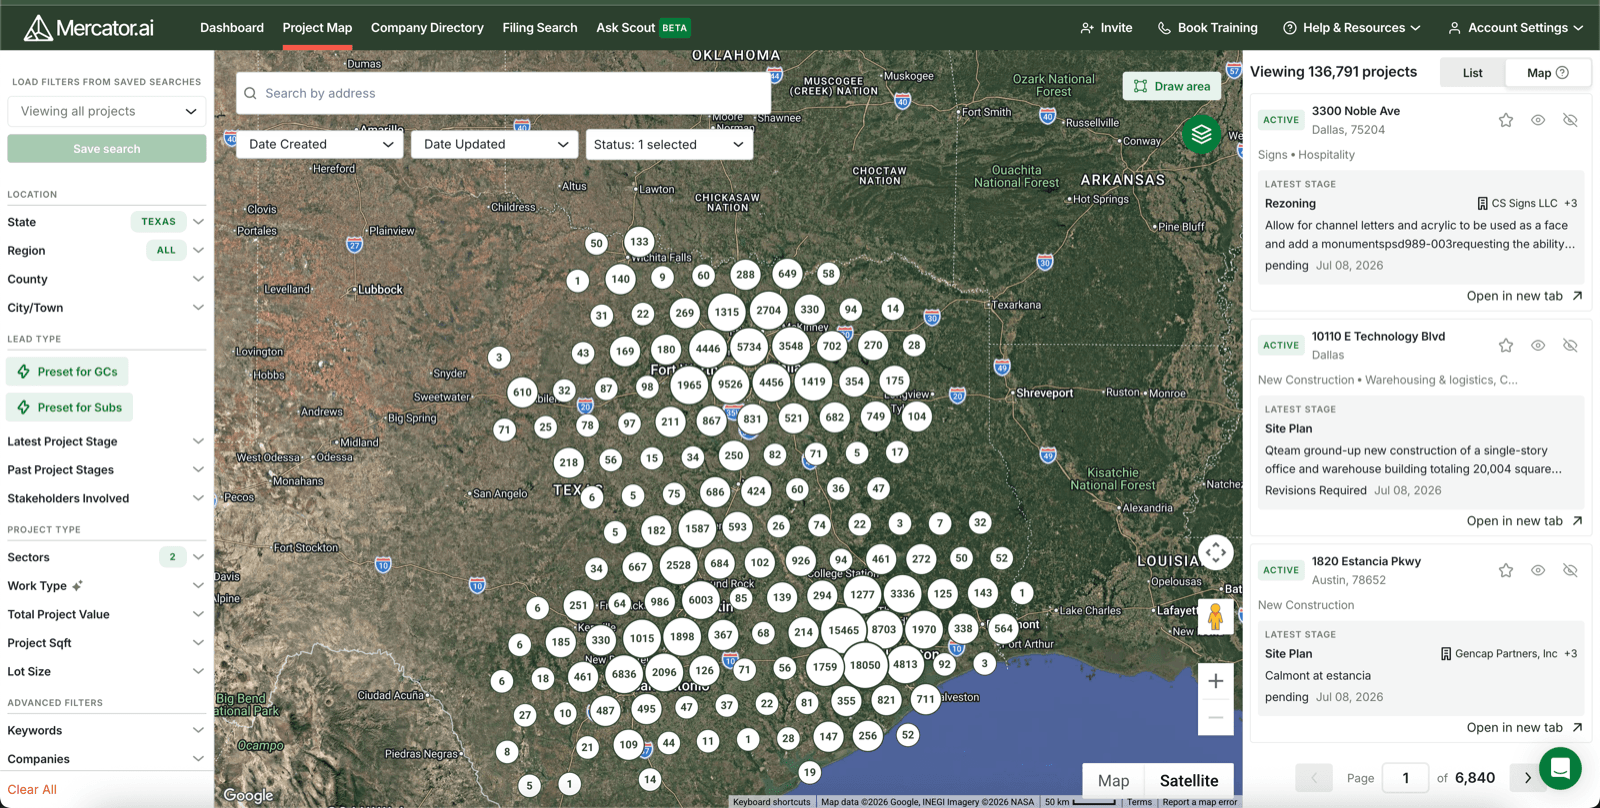Click the 4813 project cluster marker
The height and width of the screenshot is (808, 1600).
coord(905,664)
